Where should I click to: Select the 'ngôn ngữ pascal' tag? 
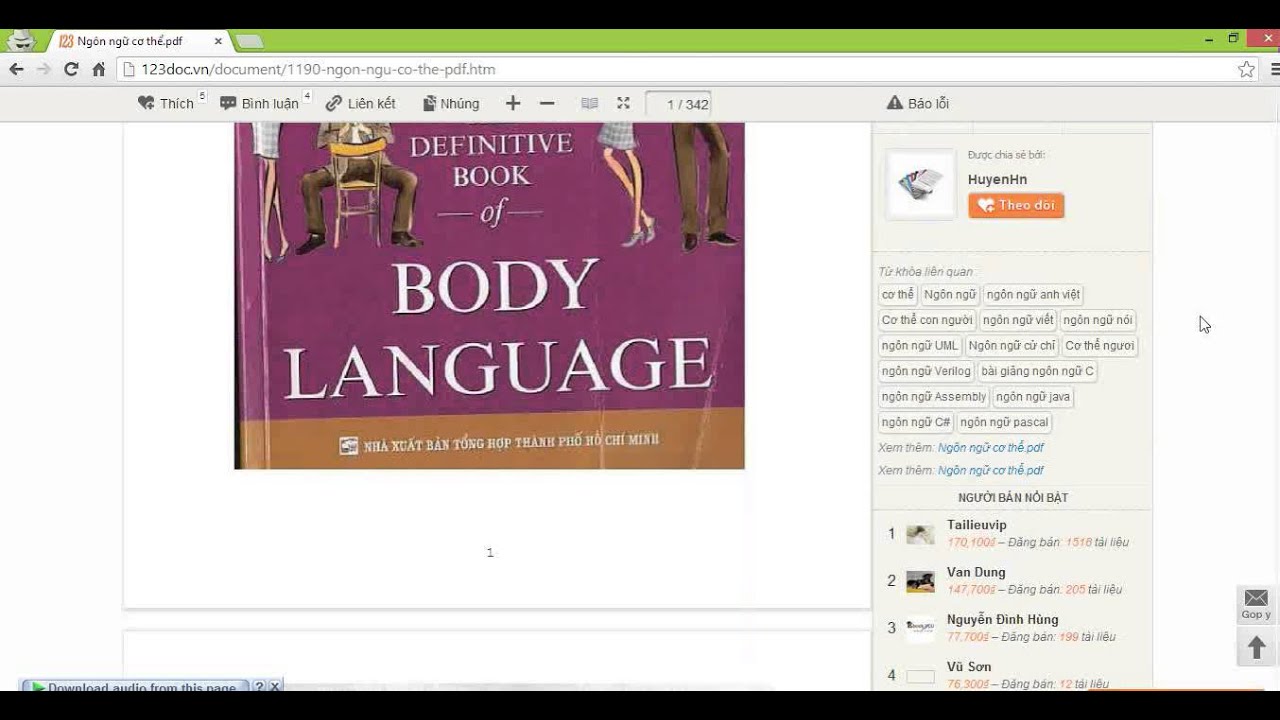pos(1004,422)
